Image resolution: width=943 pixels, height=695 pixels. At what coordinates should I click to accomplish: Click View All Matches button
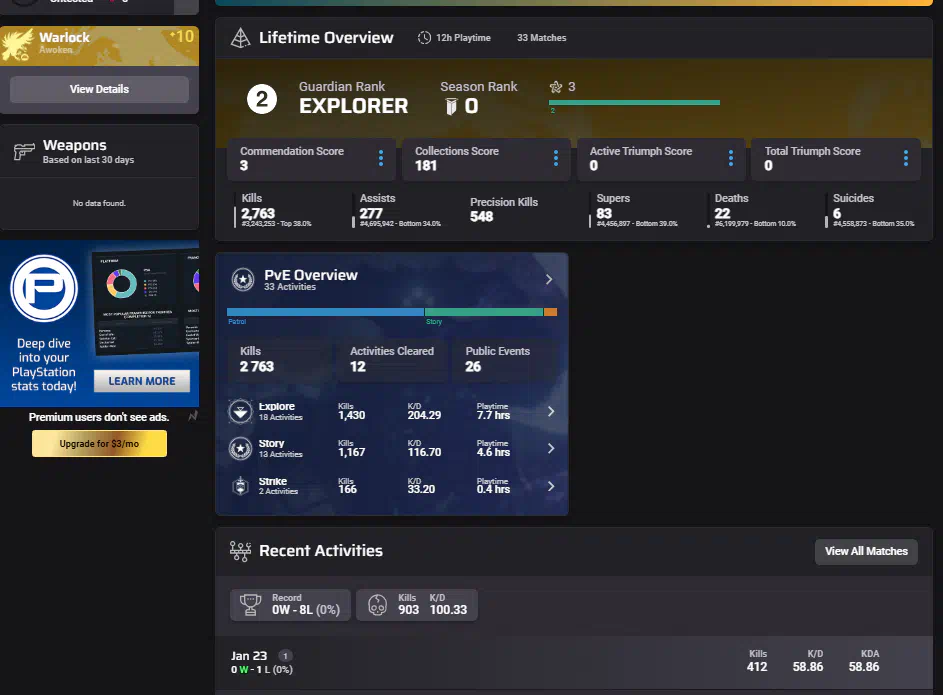(866, 551)
